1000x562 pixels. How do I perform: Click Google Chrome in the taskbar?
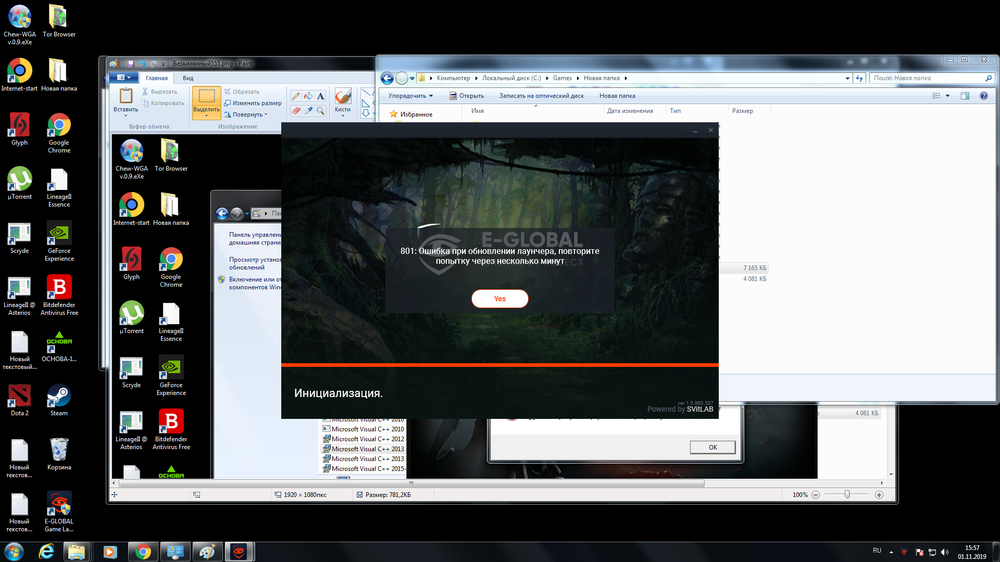[x=143, y=551]
